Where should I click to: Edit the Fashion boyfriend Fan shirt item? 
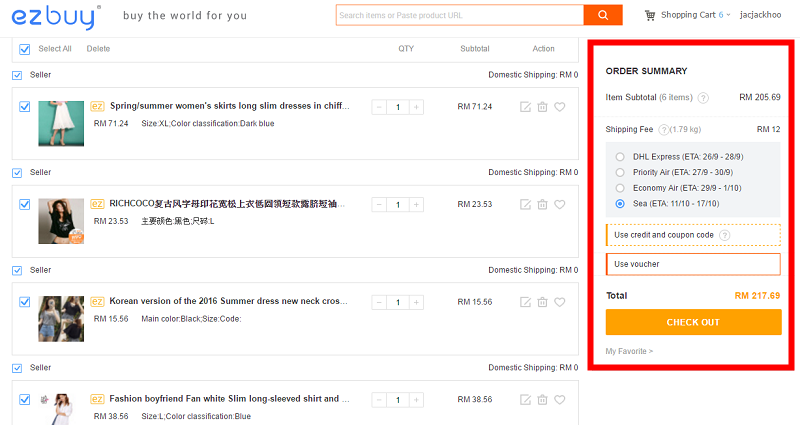pyautogui.click(x=525, y=399)
